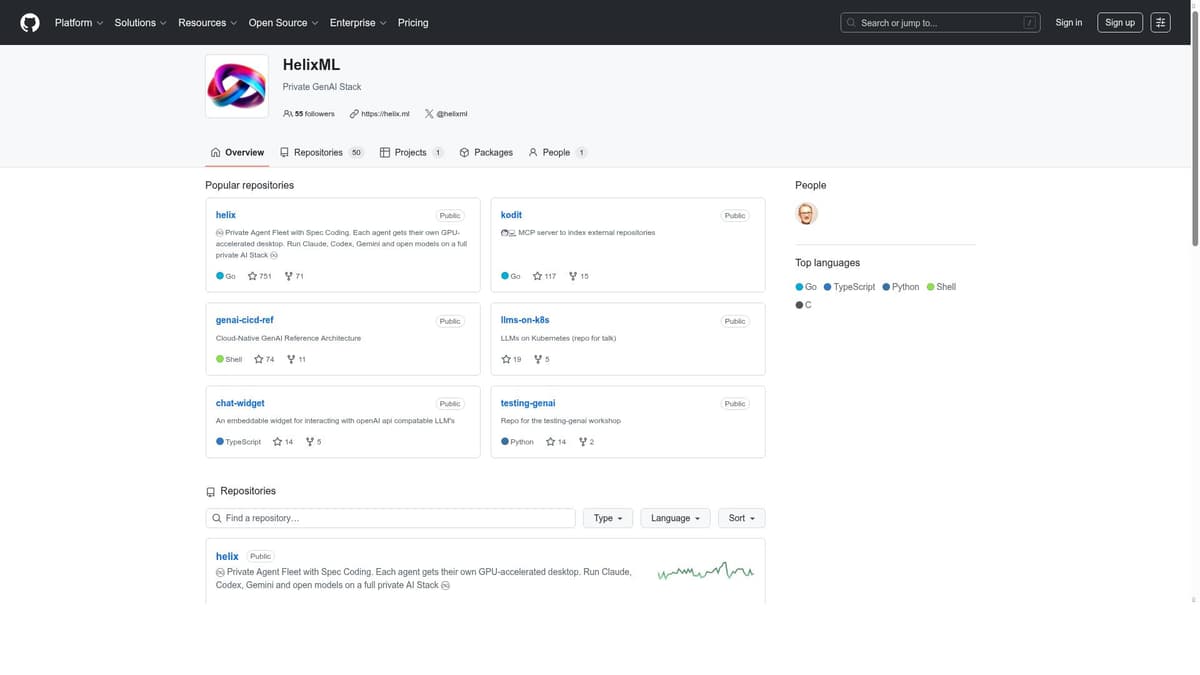
Task: Open the llms-on-k8s repository link
Action: [x=525, y=320]
